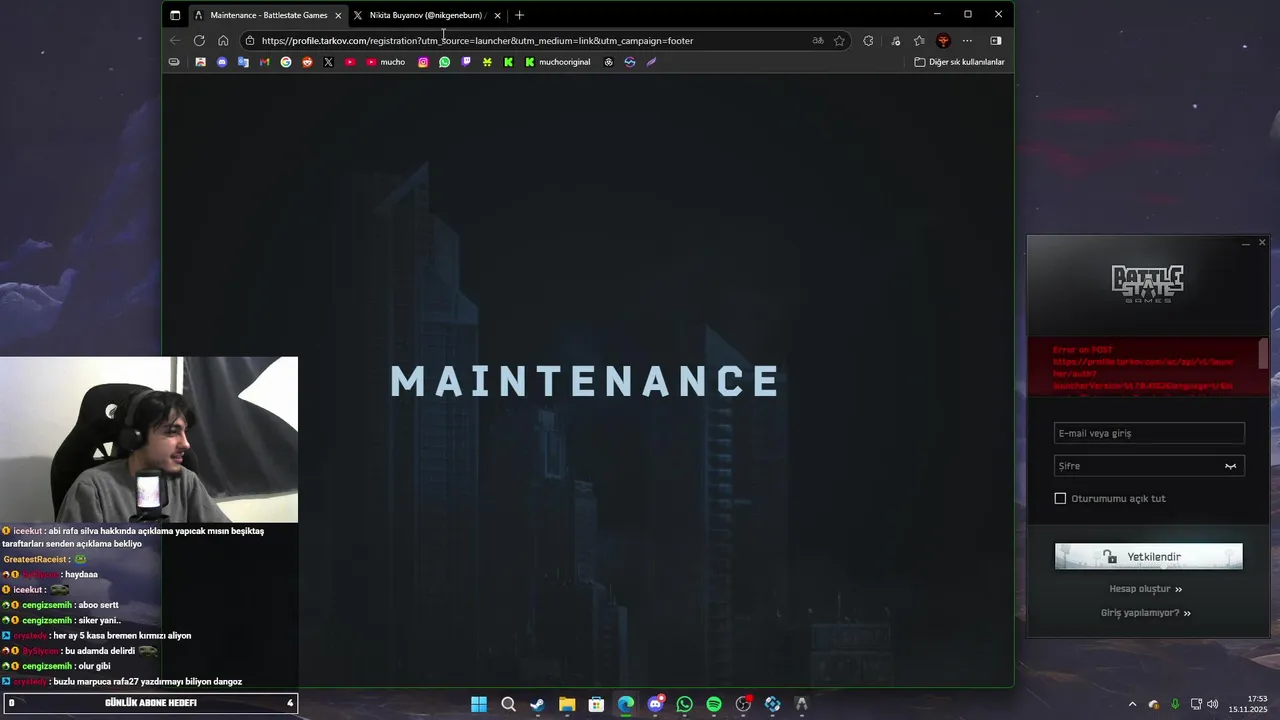
Task: Open the Reddit bookmark
Action: (x=307, y=62)
